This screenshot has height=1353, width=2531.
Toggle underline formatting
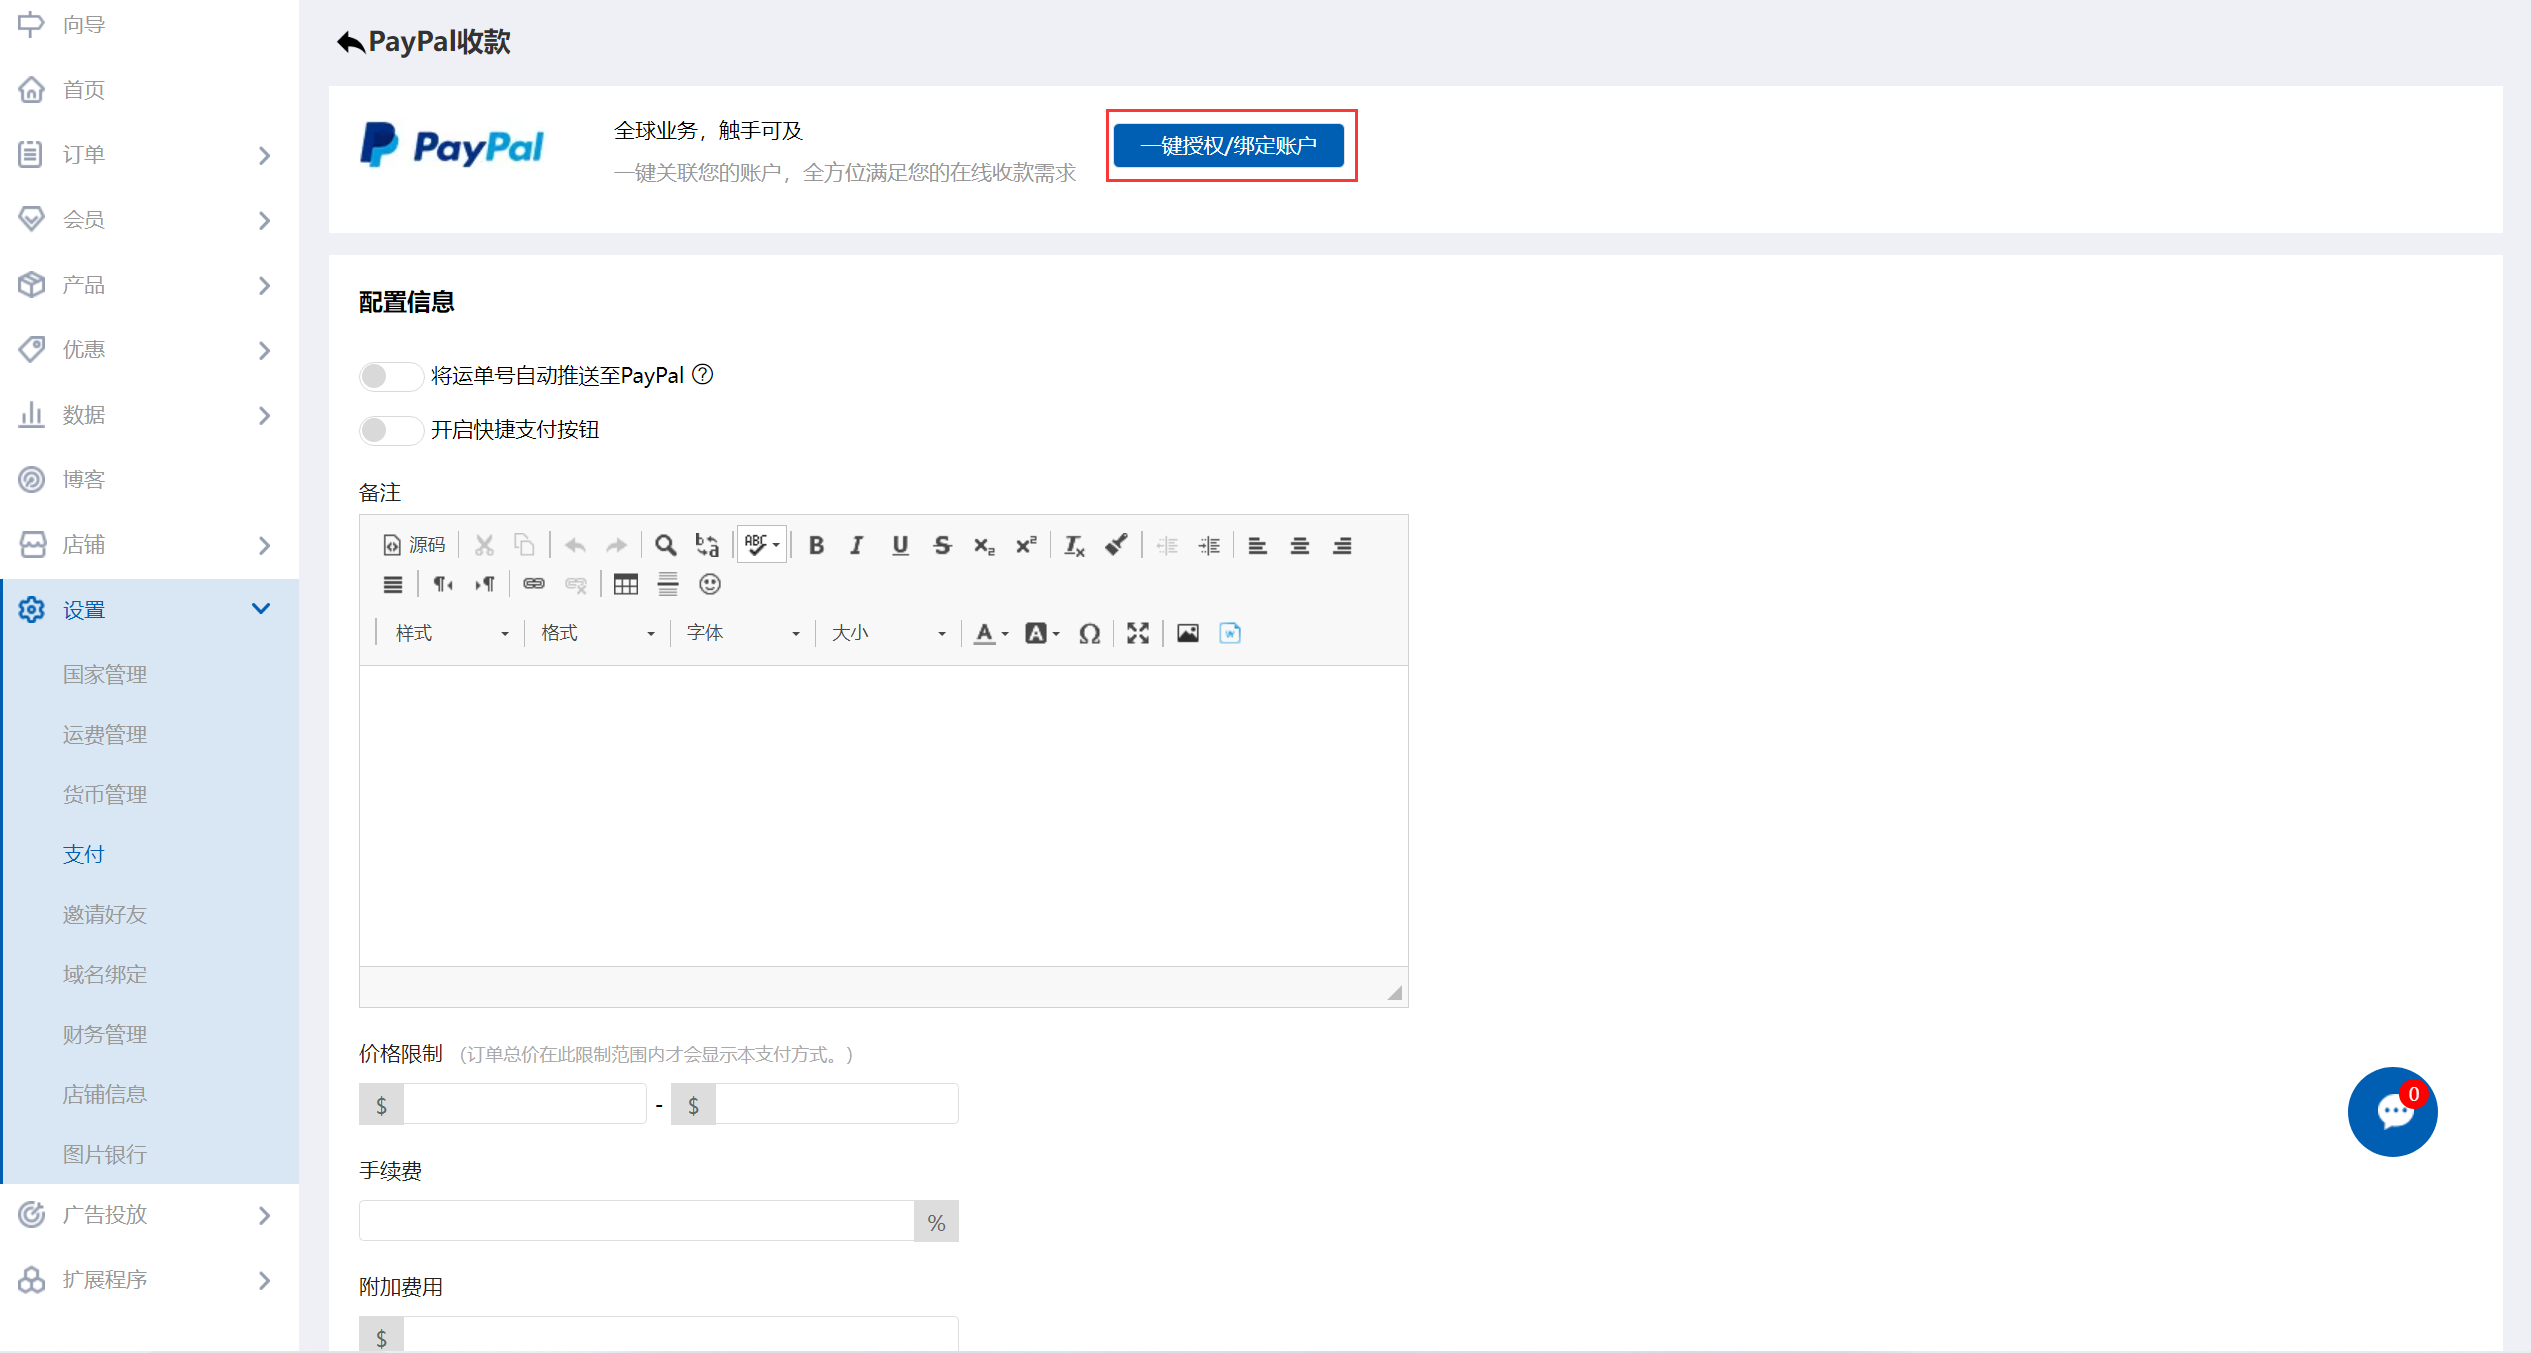coord(900,545)
